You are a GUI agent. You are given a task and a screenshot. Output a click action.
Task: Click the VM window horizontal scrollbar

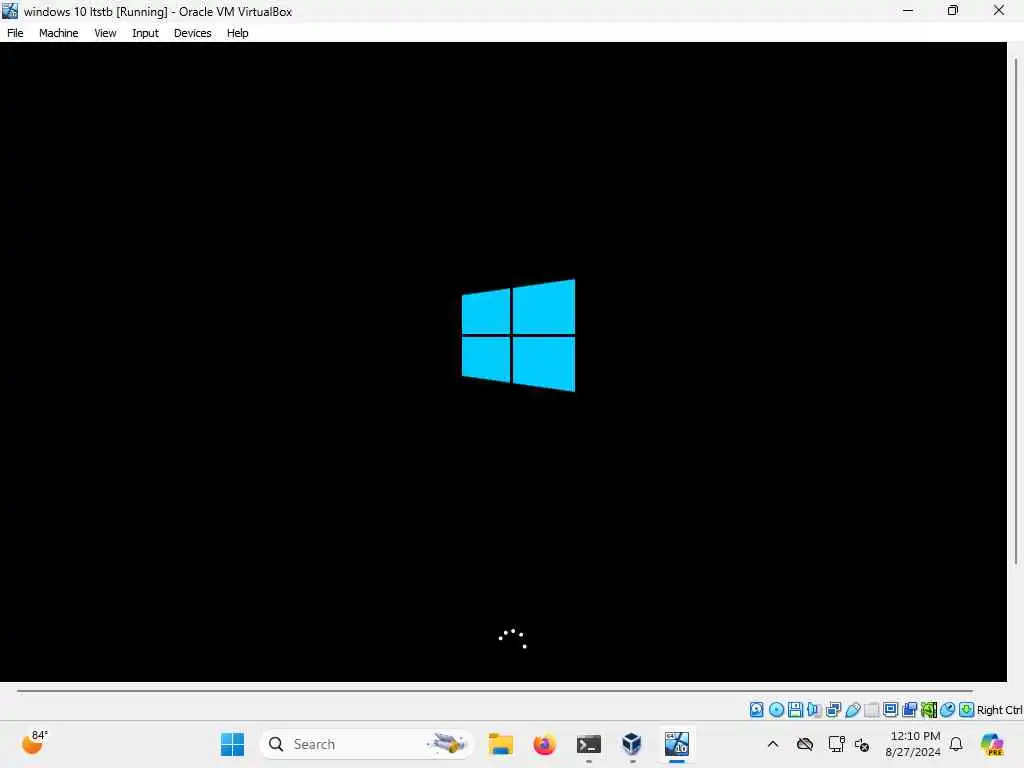coord(494,690)
